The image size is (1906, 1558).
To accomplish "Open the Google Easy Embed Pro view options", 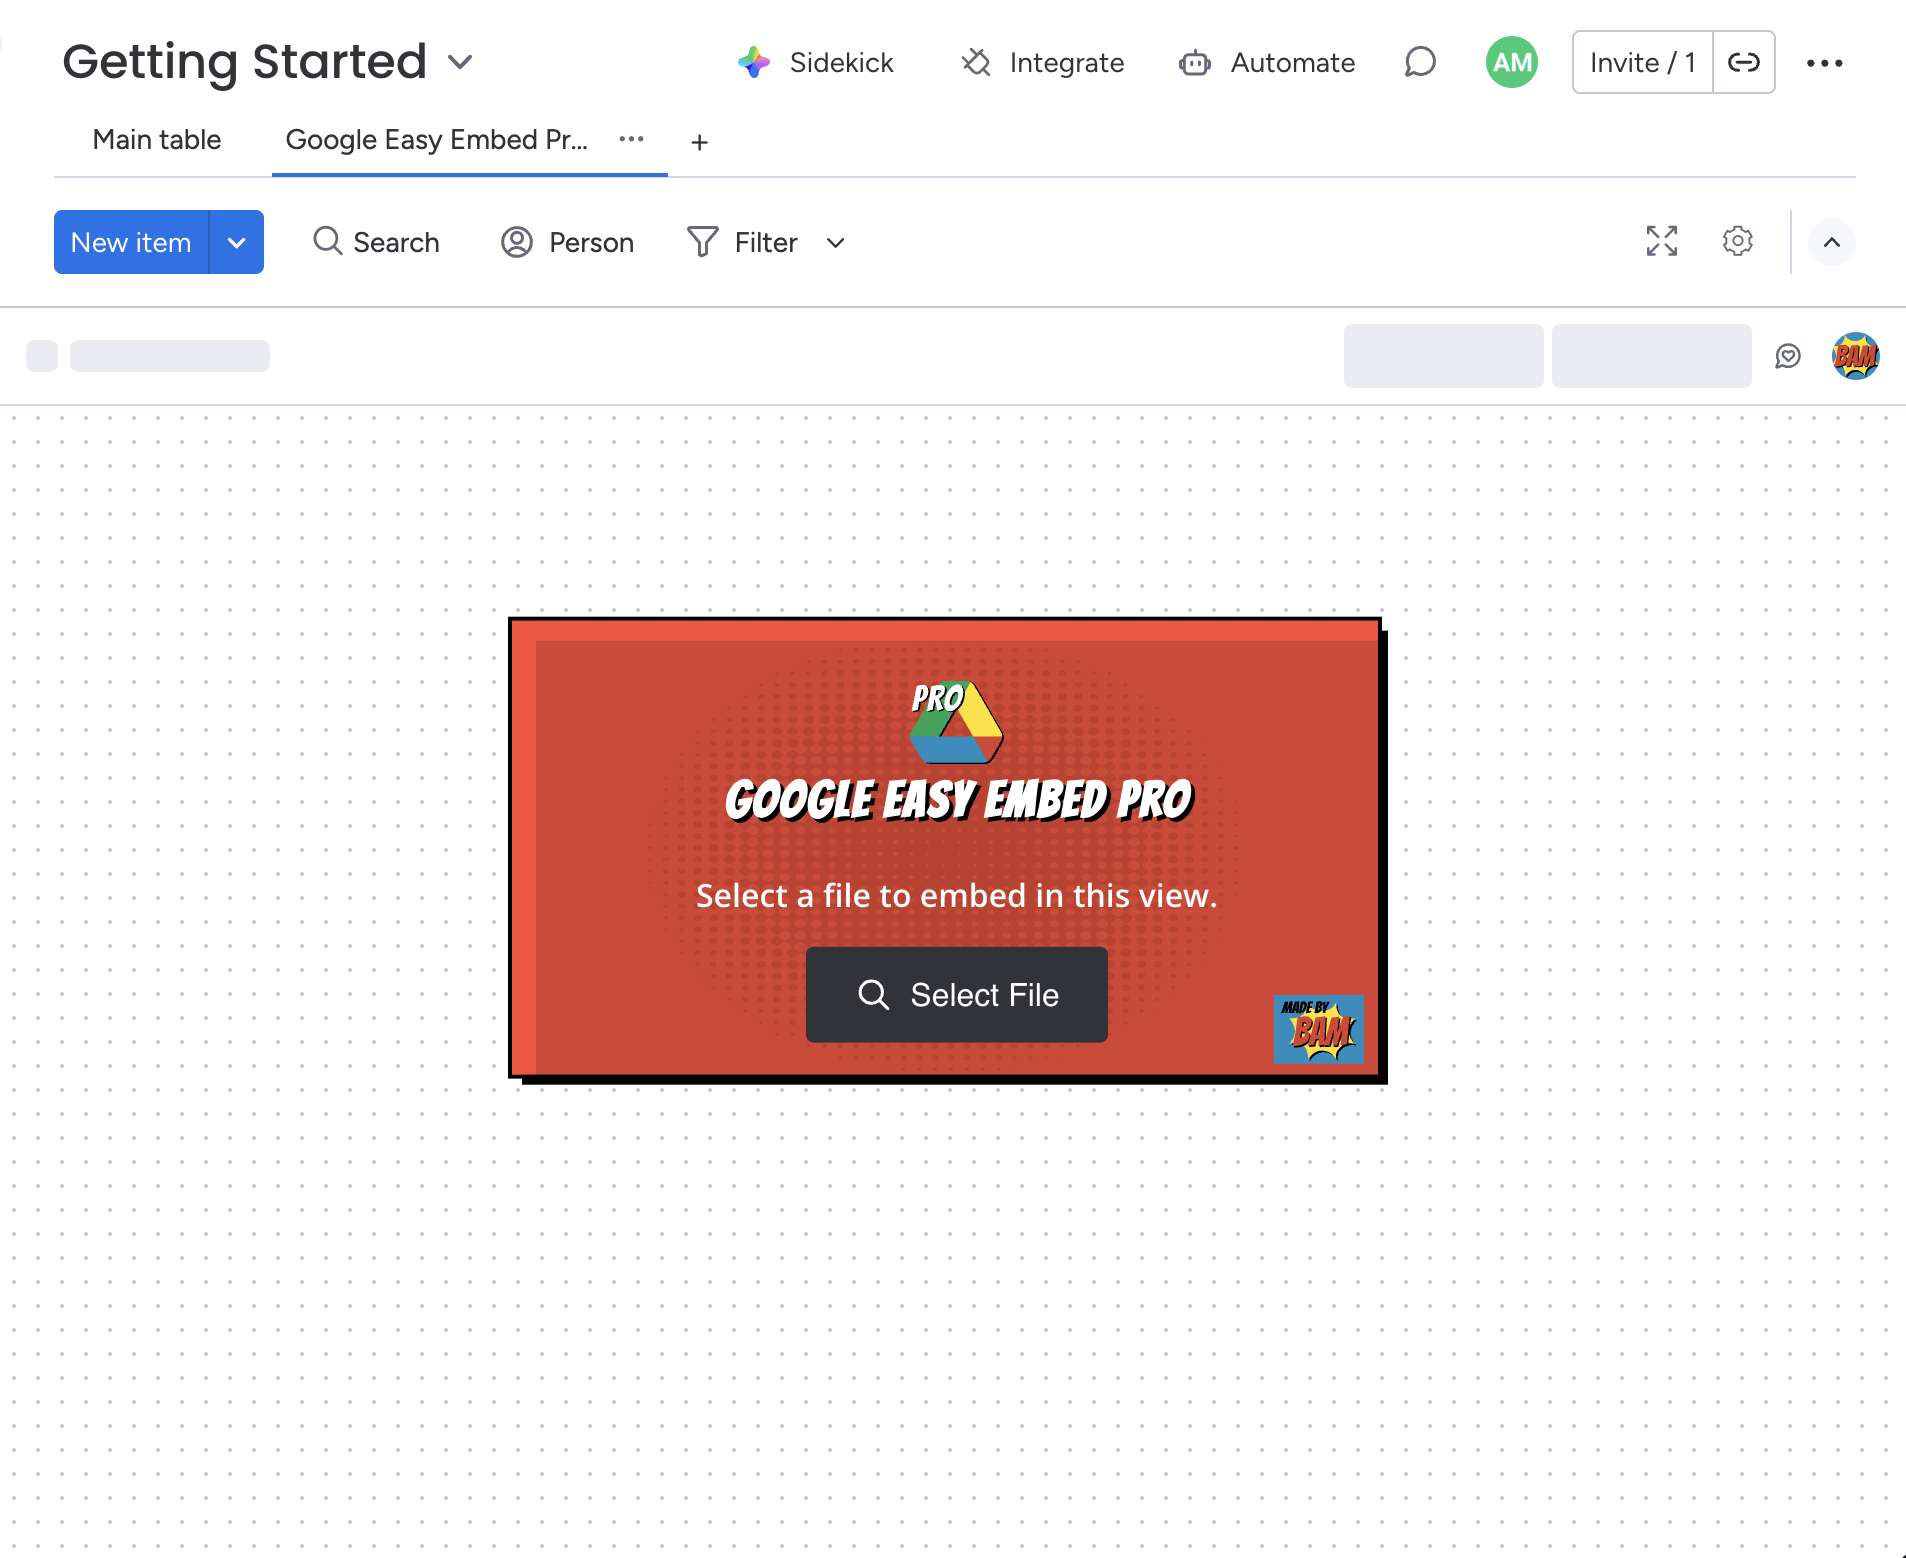I will pyautogui.click(x=631, y=140).
